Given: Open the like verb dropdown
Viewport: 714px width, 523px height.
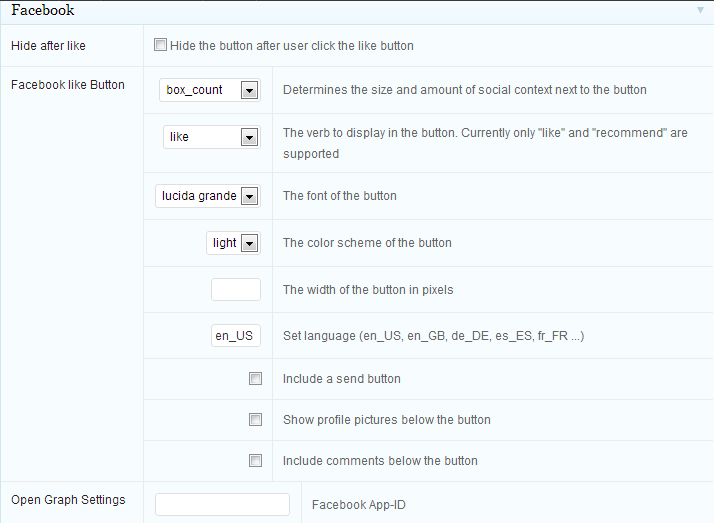Looking at the screenshot, I should click(x=212, y=137).
